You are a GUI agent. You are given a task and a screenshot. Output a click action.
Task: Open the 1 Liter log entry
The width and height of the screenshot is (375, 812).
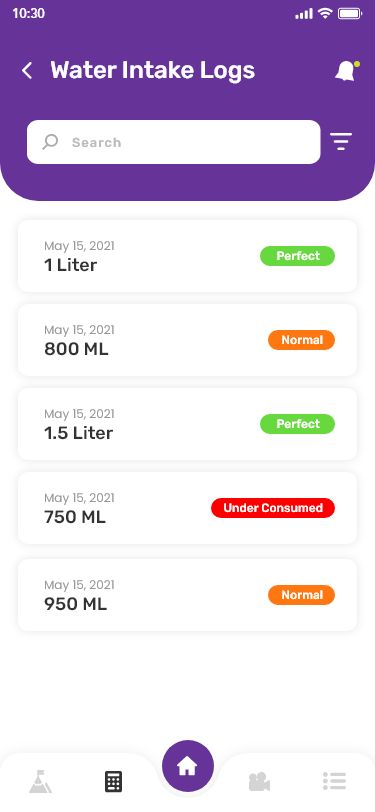[188, 256]
